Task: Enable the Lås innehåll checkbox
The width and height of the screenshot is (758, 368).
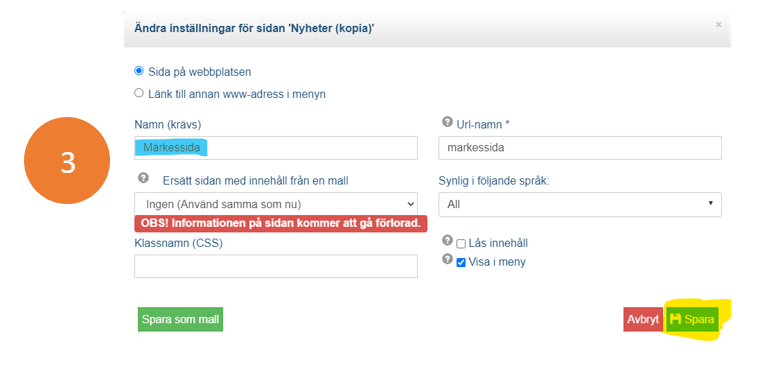Action: click(461, 244)
